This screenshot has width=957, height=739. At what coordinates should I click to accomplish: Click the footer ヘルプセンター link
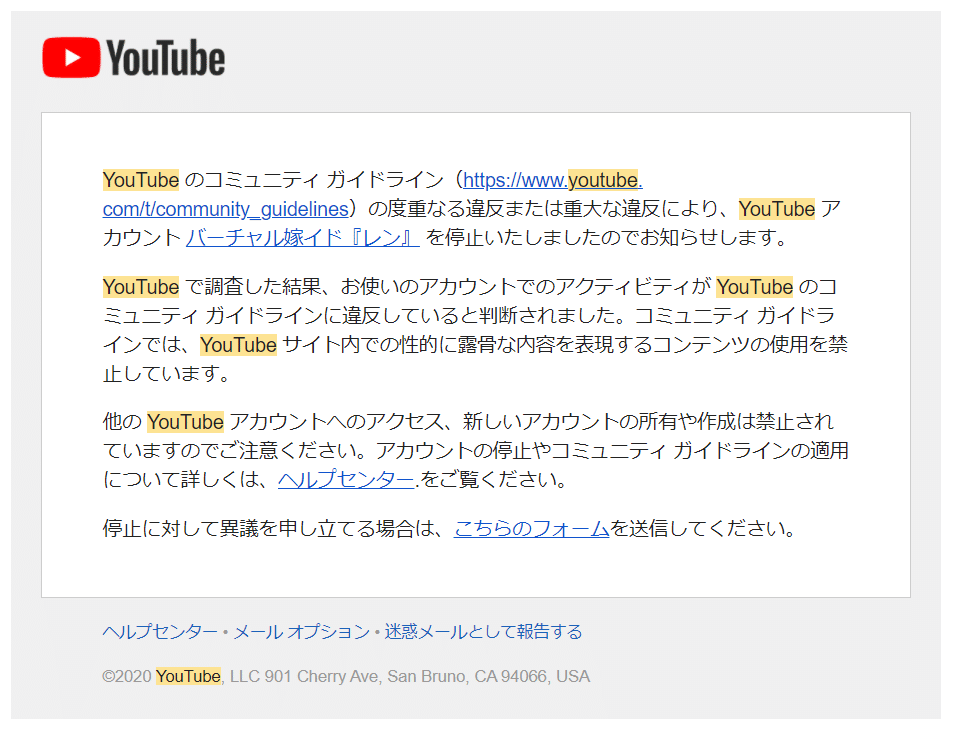tap(160, 632)
